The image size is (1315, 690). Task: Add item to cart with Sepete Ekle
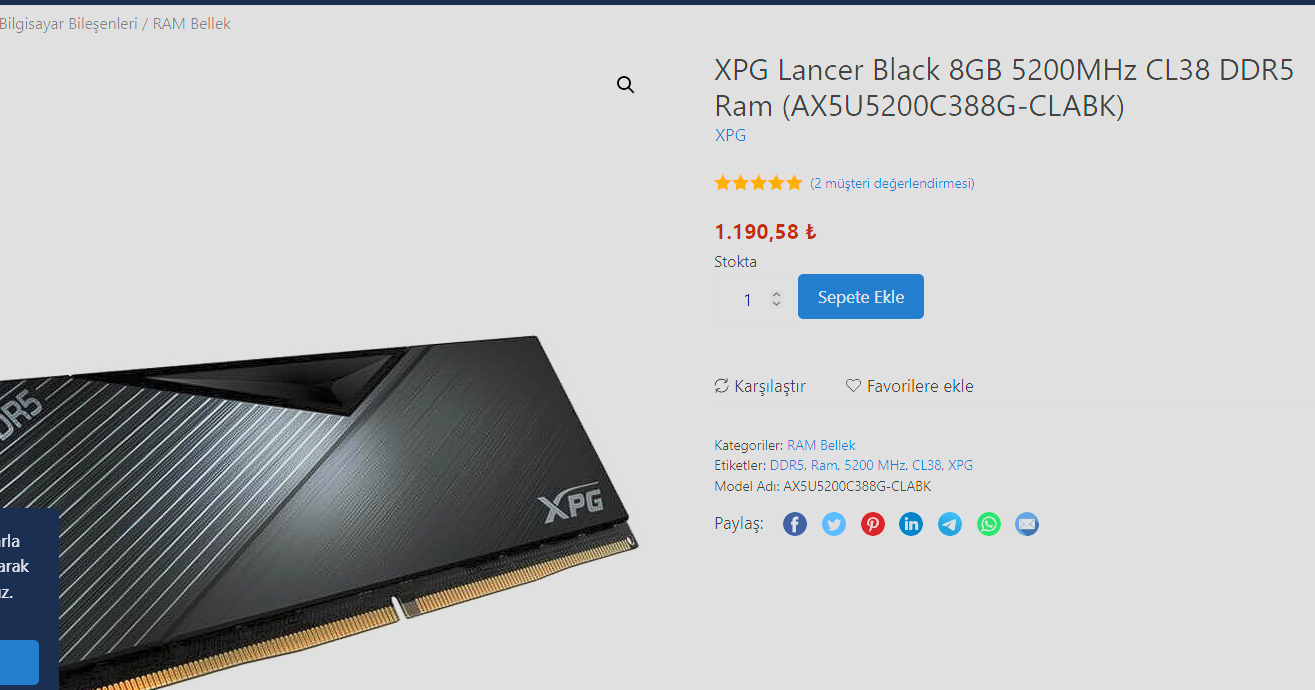coord(861,297)
